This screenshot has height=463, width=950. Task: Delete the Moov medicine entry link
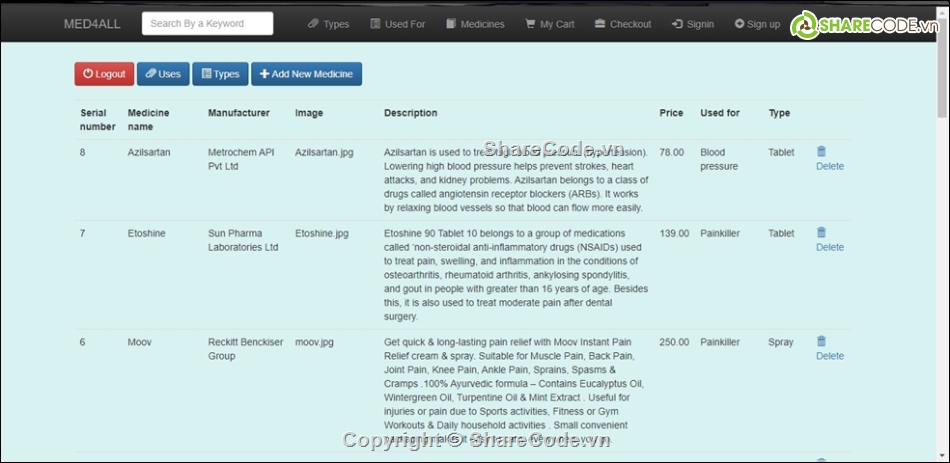830,356
